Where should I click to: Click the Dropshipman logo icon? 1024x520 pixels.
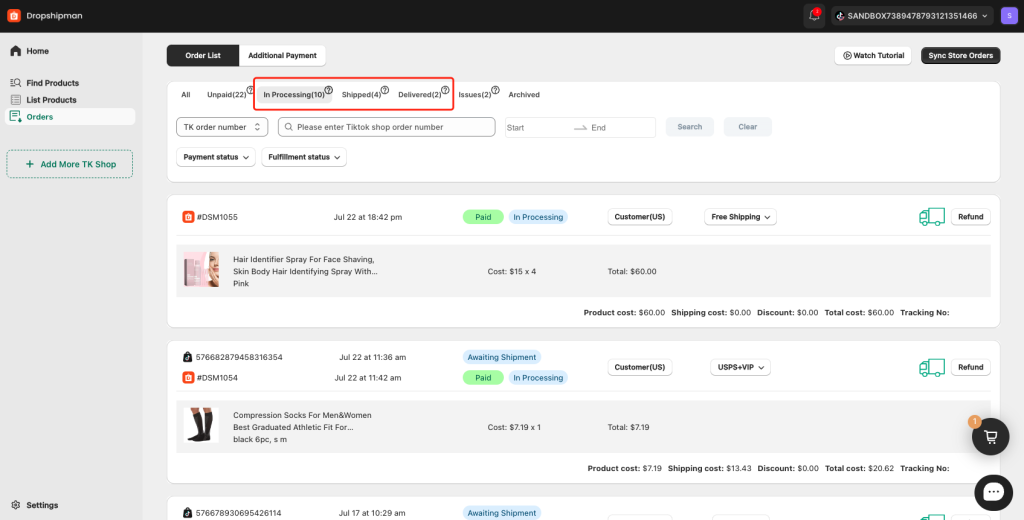pos(14,16)
